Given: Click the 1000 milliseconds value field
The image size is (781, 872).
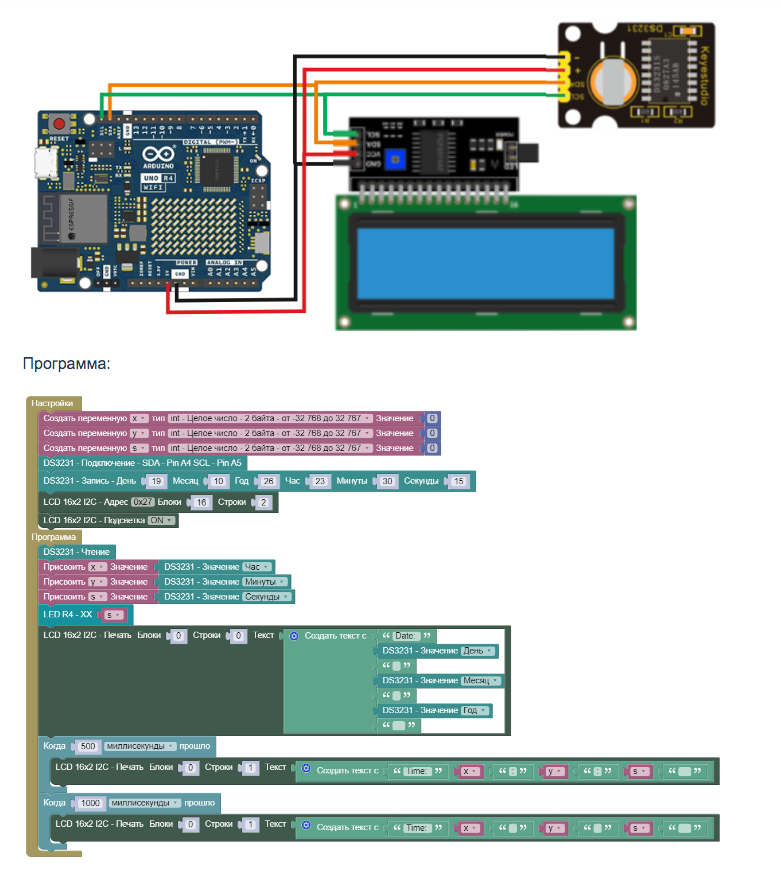Looking at the screenshot, I should click(x=91, y=802).
